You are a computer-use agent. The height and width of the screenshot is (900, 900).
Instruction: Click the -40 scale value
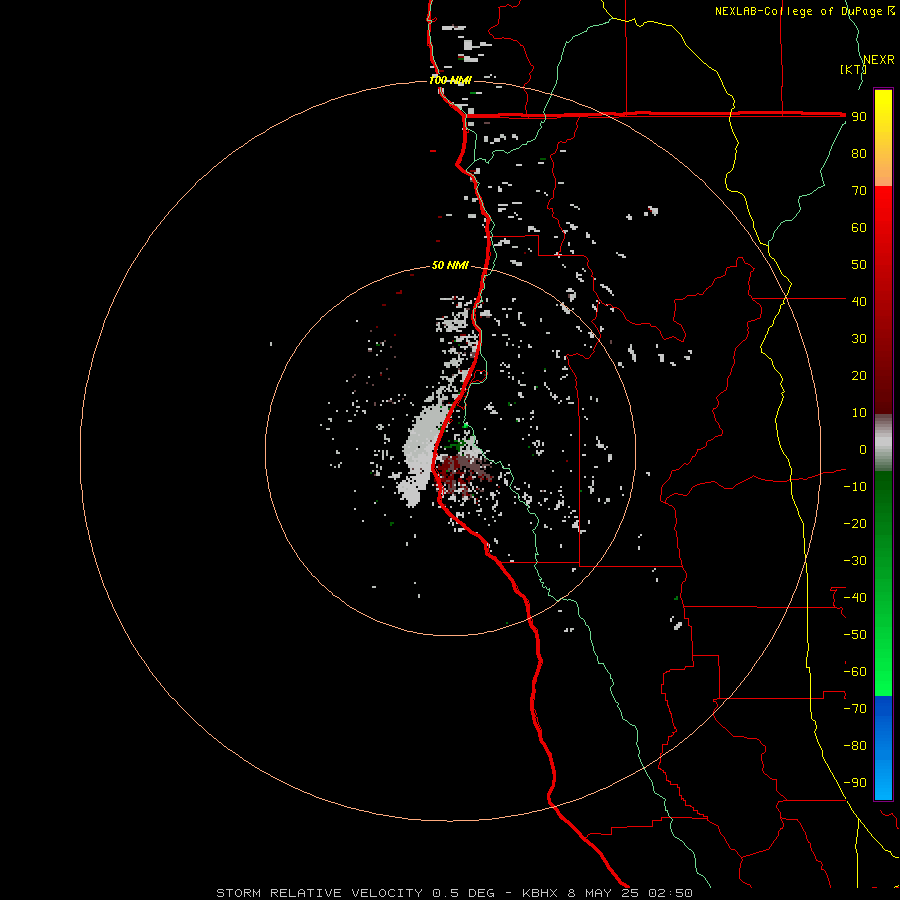[855, 598]
